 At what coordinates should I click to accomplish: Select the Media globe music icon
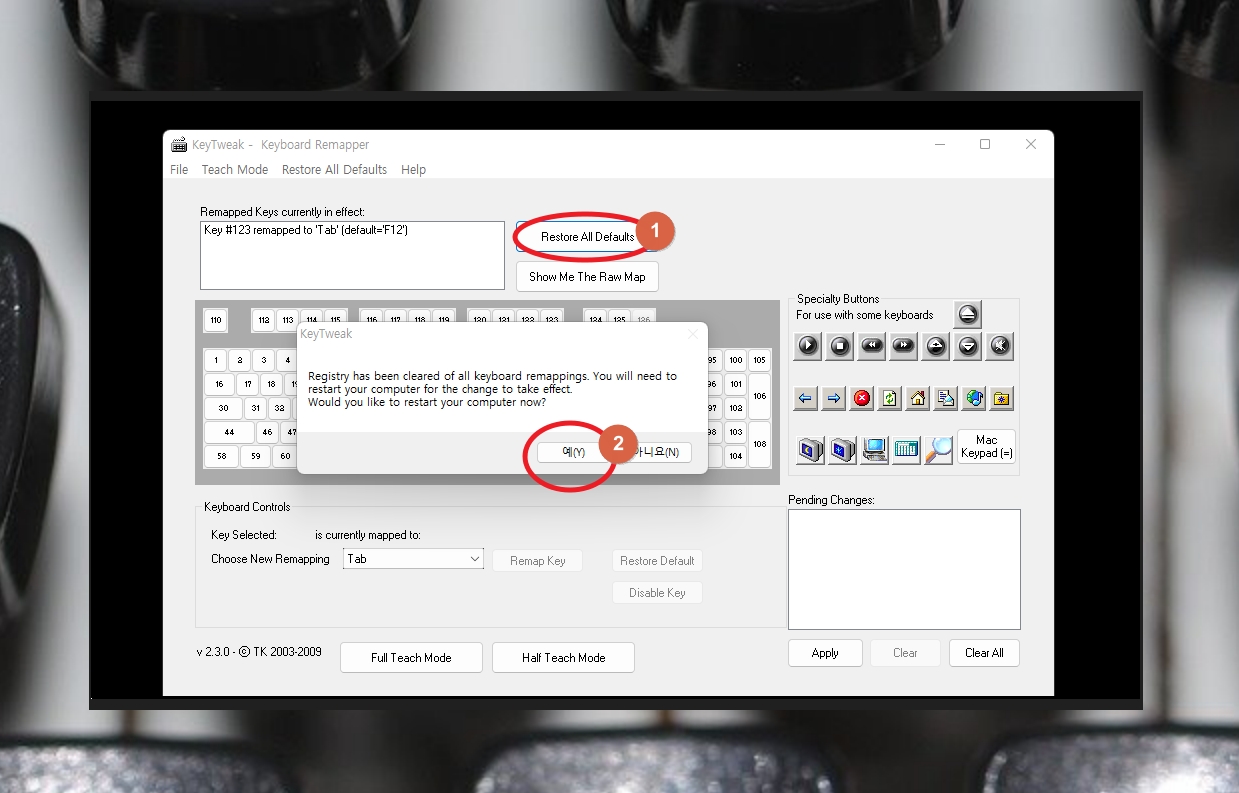point(974,399)
